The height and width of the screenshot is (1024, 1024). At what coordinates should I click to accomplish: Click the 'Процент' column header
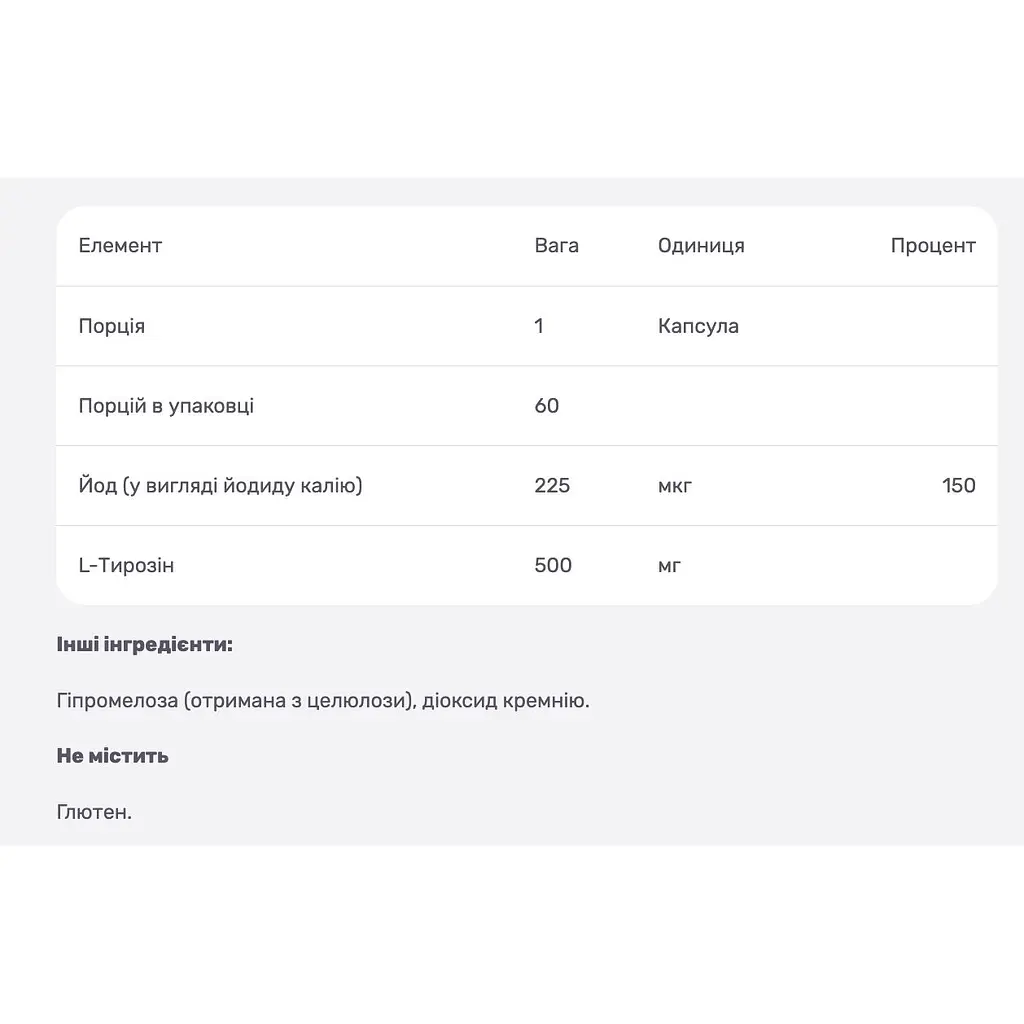[x=933, y=246]
